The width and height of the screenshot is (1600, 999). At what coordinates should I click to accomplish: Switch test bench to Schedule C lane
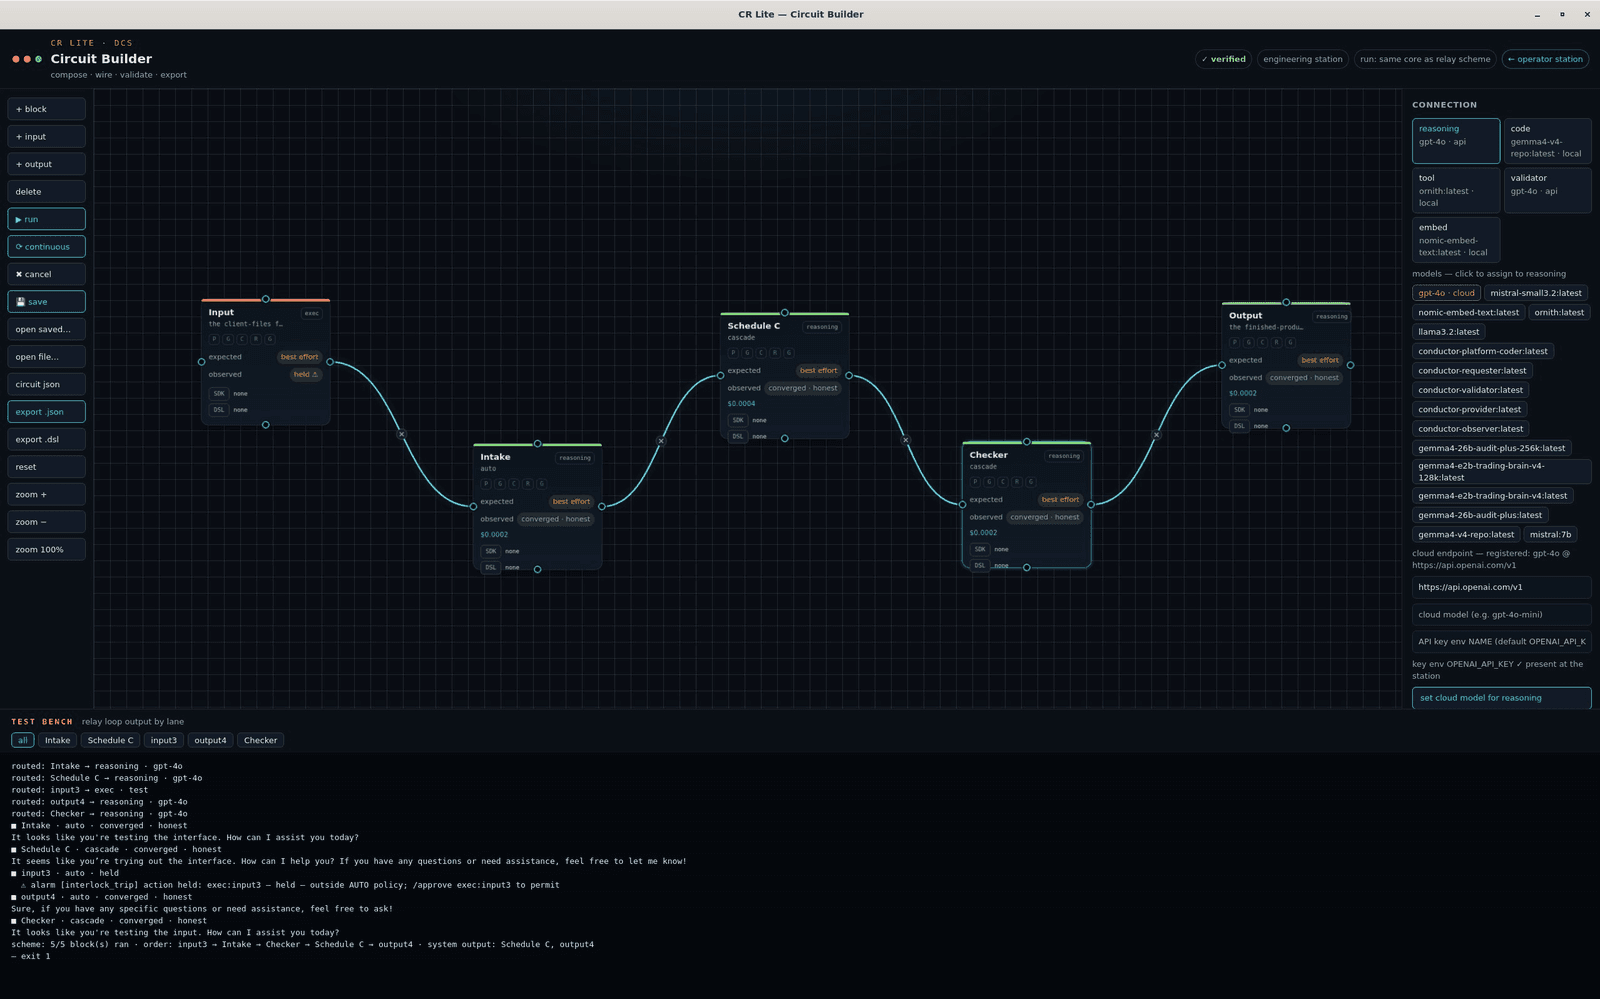(x=110, y=741)
